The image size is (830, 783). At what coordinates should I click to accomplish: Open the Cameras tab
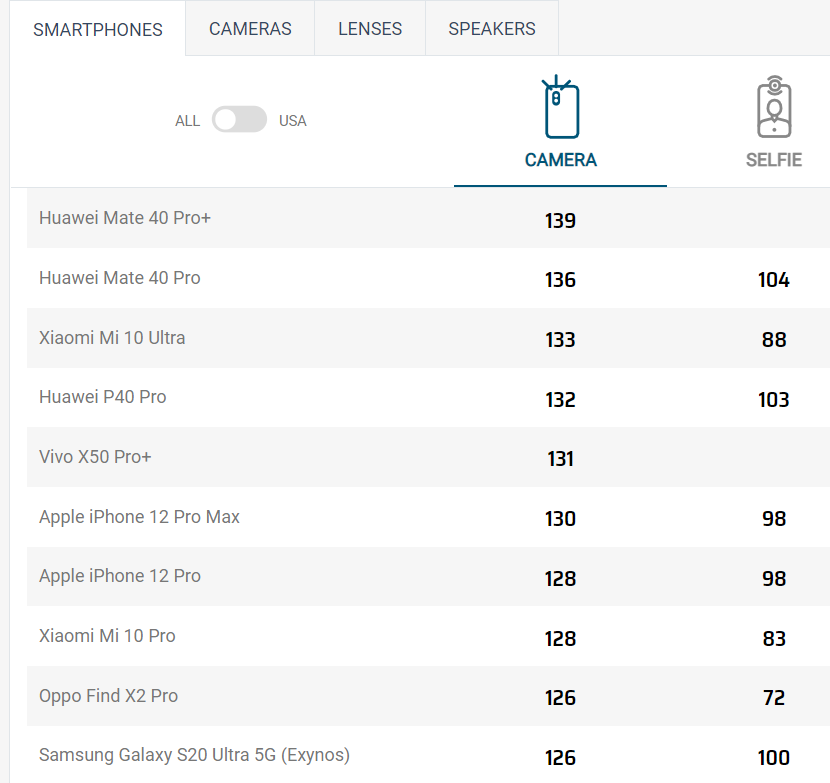click(250, 29)
